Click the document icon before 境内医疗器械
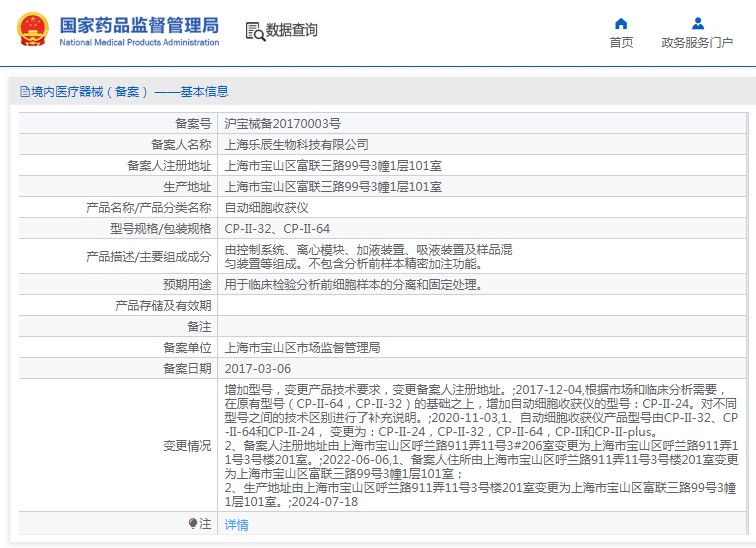Screen dimensions: 756x548 tap(25, 92)
